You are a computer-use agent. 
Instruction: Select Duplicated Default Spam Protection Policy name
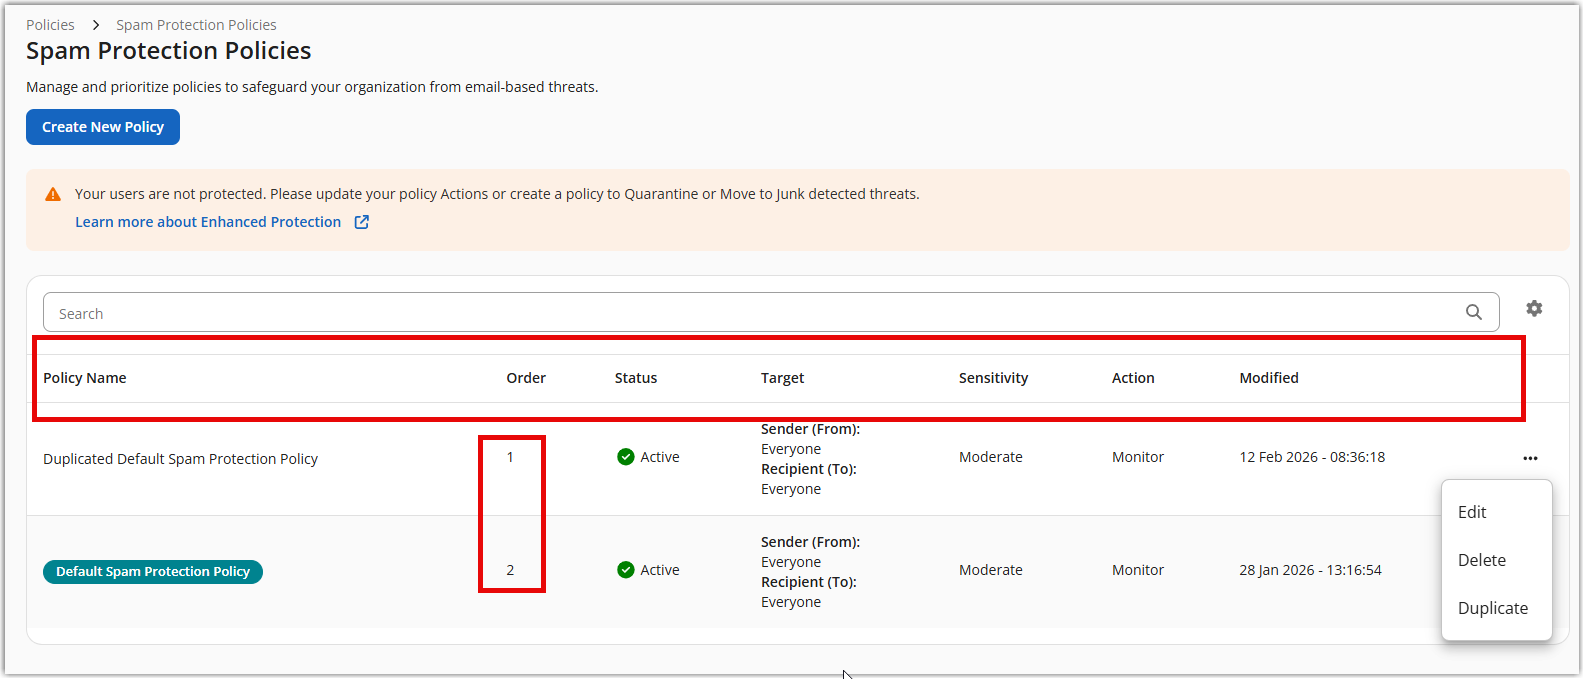(180, 459)
